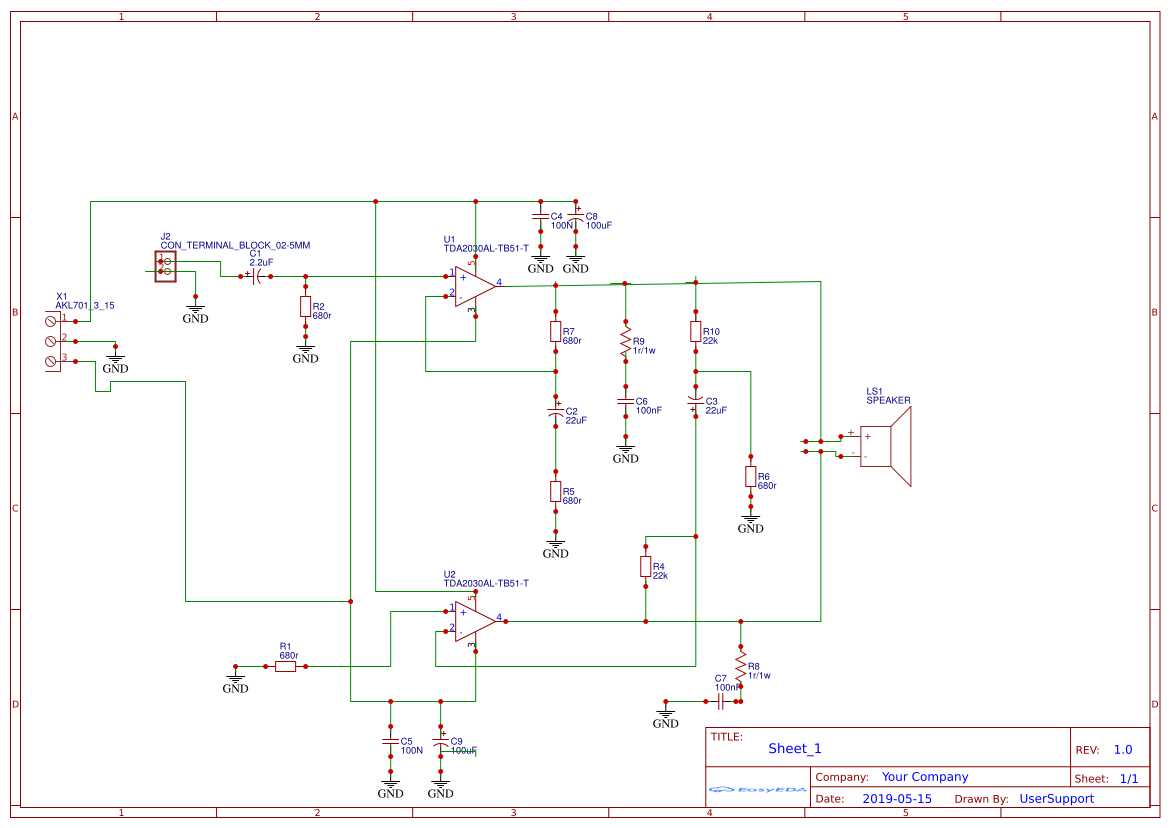Image resolution: width=1170 pixels, height=828 pixels.
Task: Click resistor R5 680r symbol
Action: (555, 492)
